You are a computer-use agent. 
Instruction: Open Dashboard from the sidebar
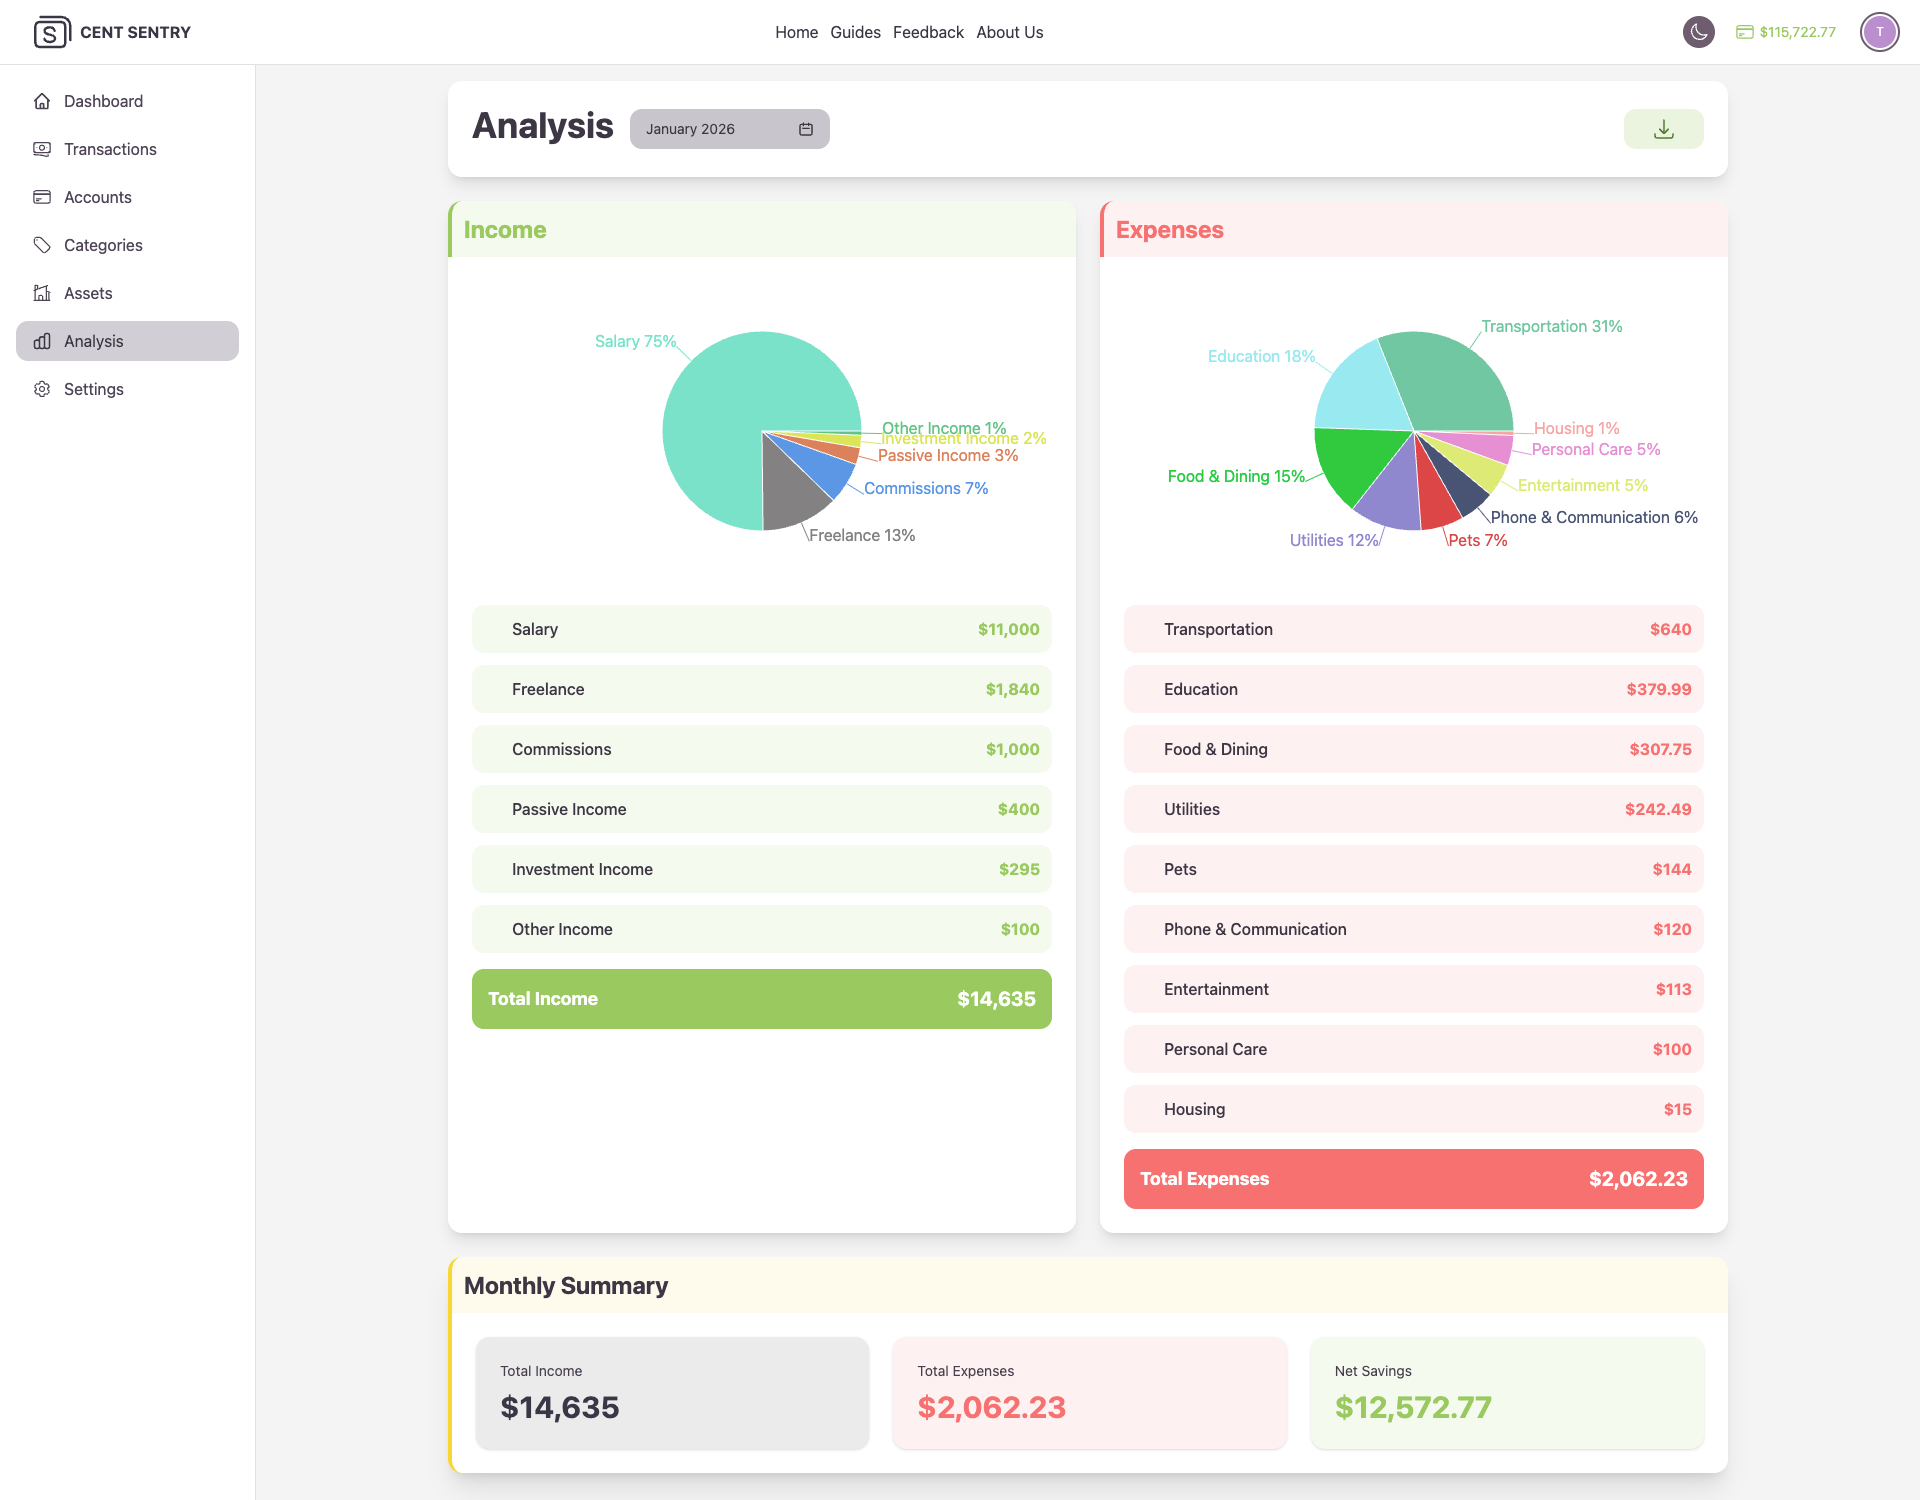tap(103, 101)
